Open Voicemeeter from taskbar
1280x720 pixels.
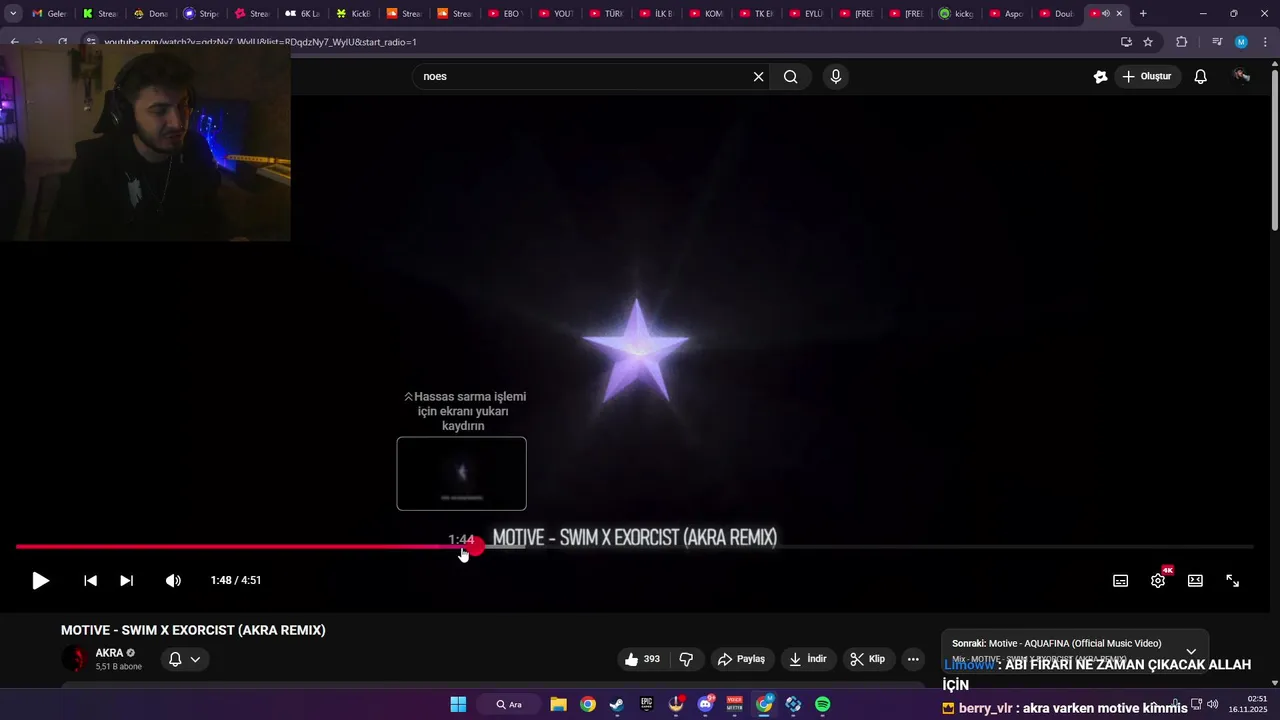click(735, 704)
